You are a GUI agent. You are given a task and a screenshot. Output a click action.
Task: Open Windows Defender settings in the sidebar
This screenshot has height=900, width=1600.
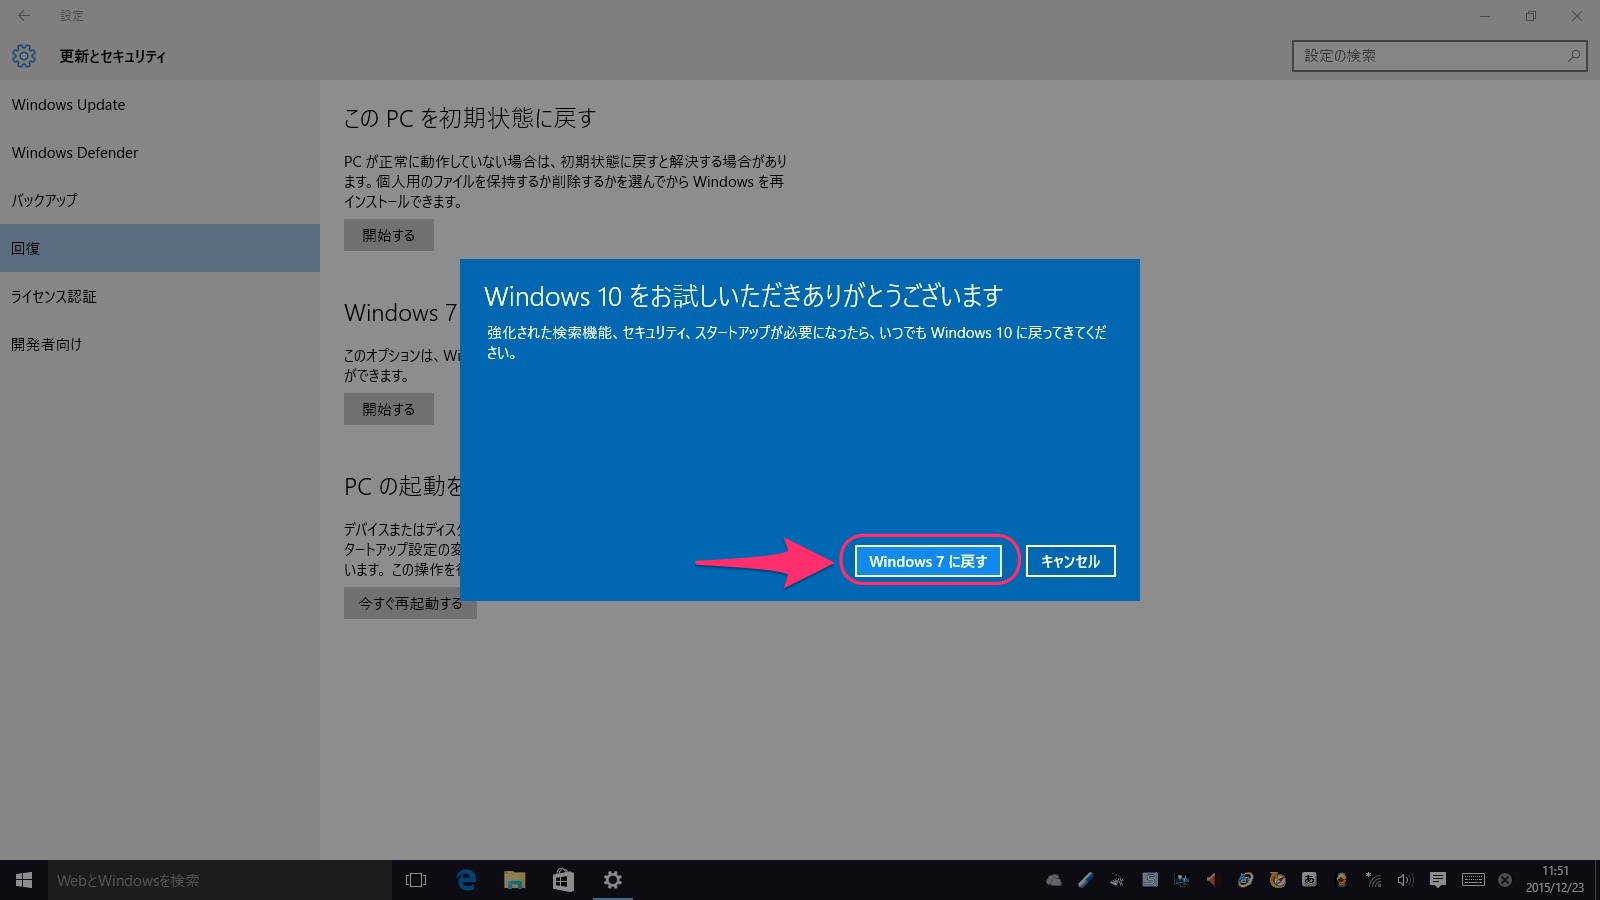tap(160, 152)
